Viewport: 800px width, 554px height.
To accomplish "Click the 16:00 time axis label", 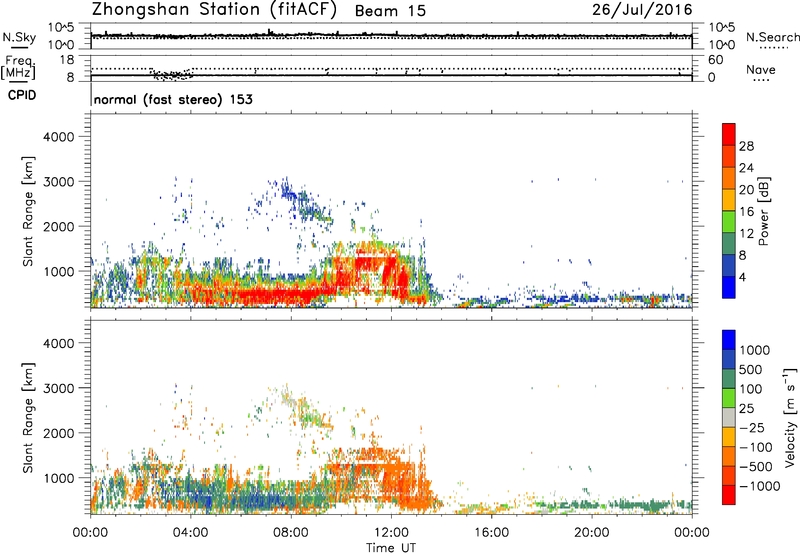I will click(x=491, y=533).
